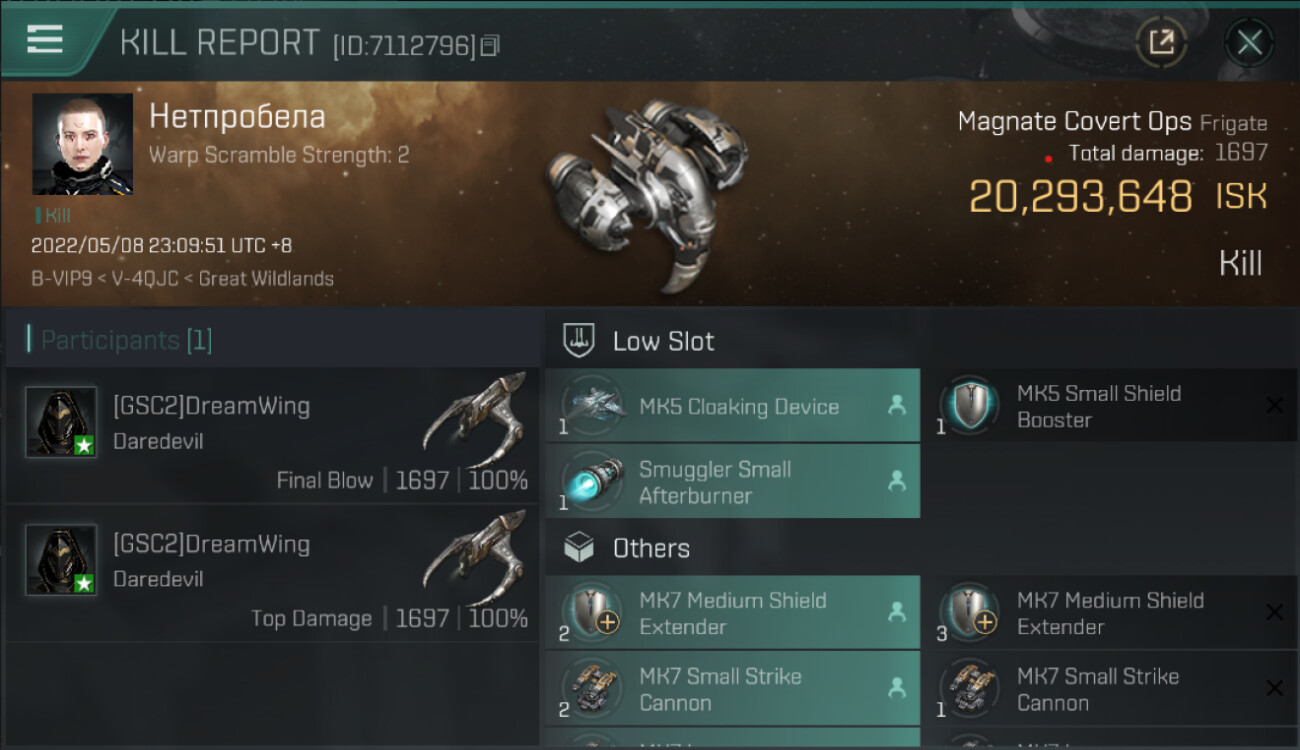Select the MK5 Cloaking Device item
The width and height of the screenshot is (1300, 750).
point(732,406)
